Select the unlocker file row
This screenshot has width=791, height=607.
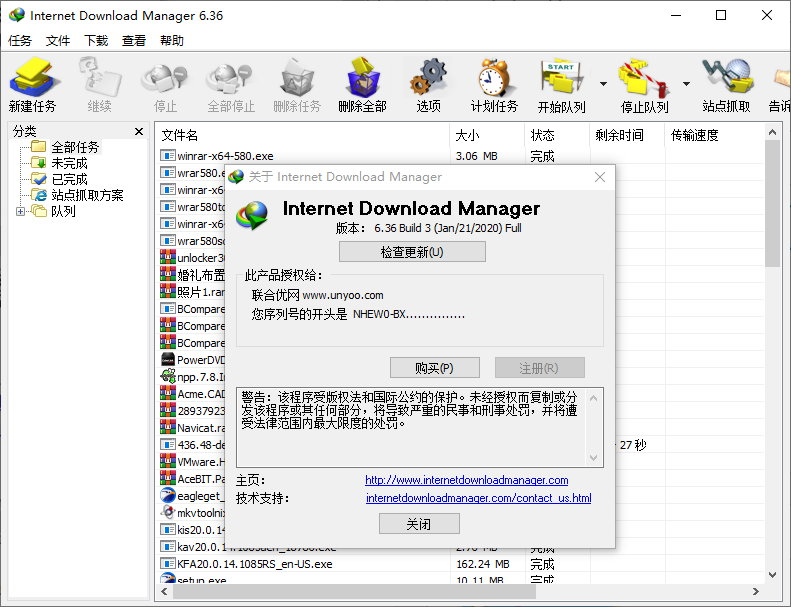pyautogui.click(x=192, y=257)
